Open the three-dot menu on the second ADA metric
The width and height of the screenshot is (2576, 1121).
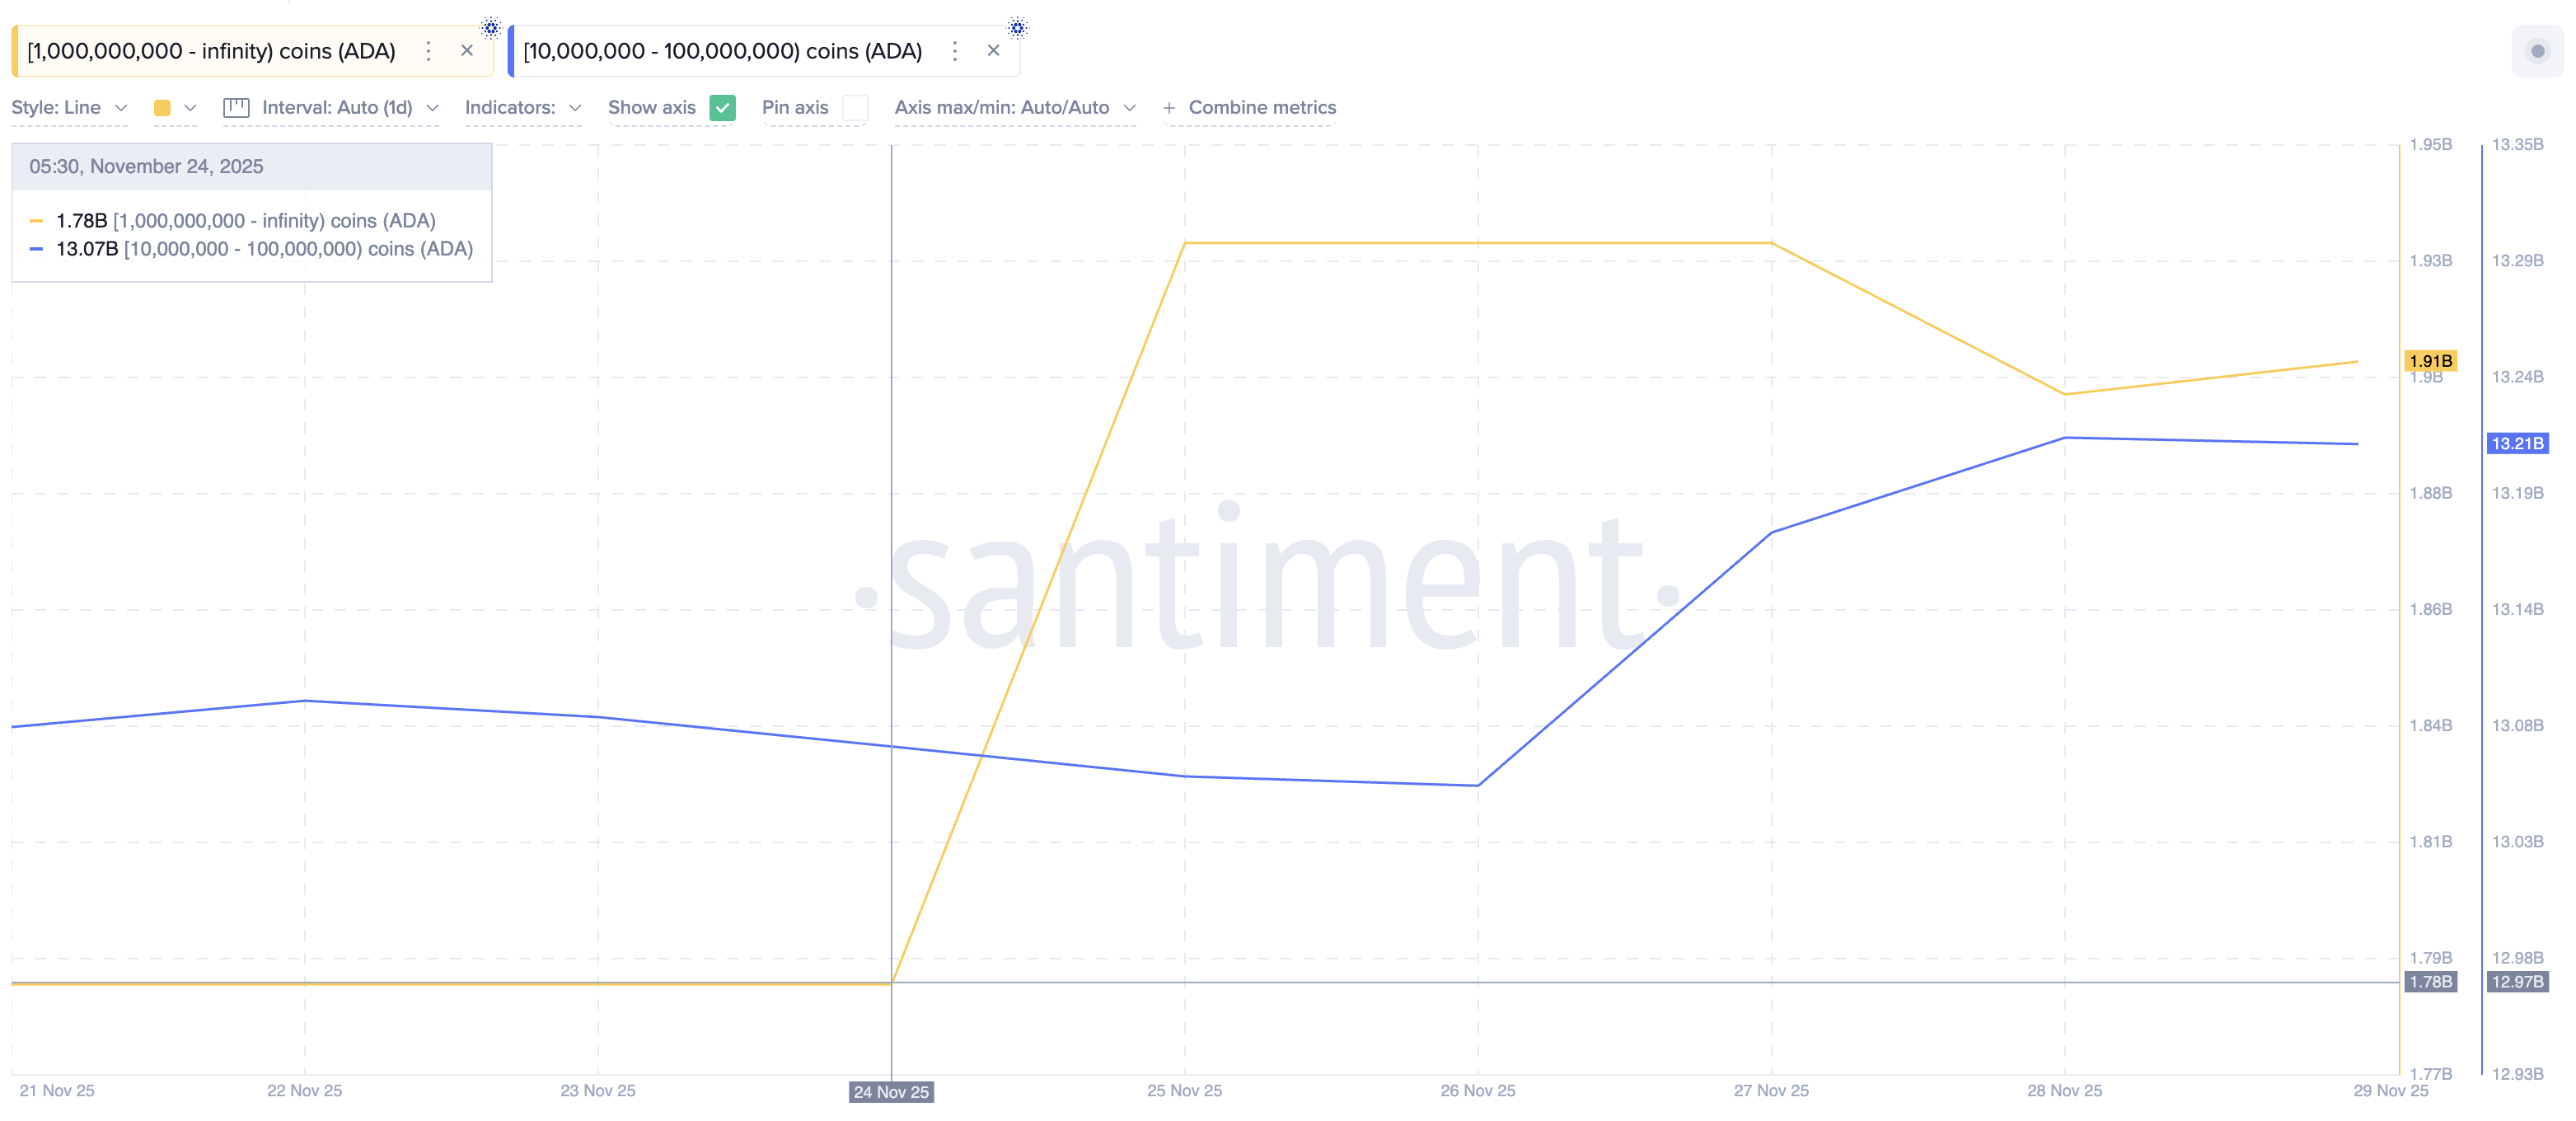955,50
